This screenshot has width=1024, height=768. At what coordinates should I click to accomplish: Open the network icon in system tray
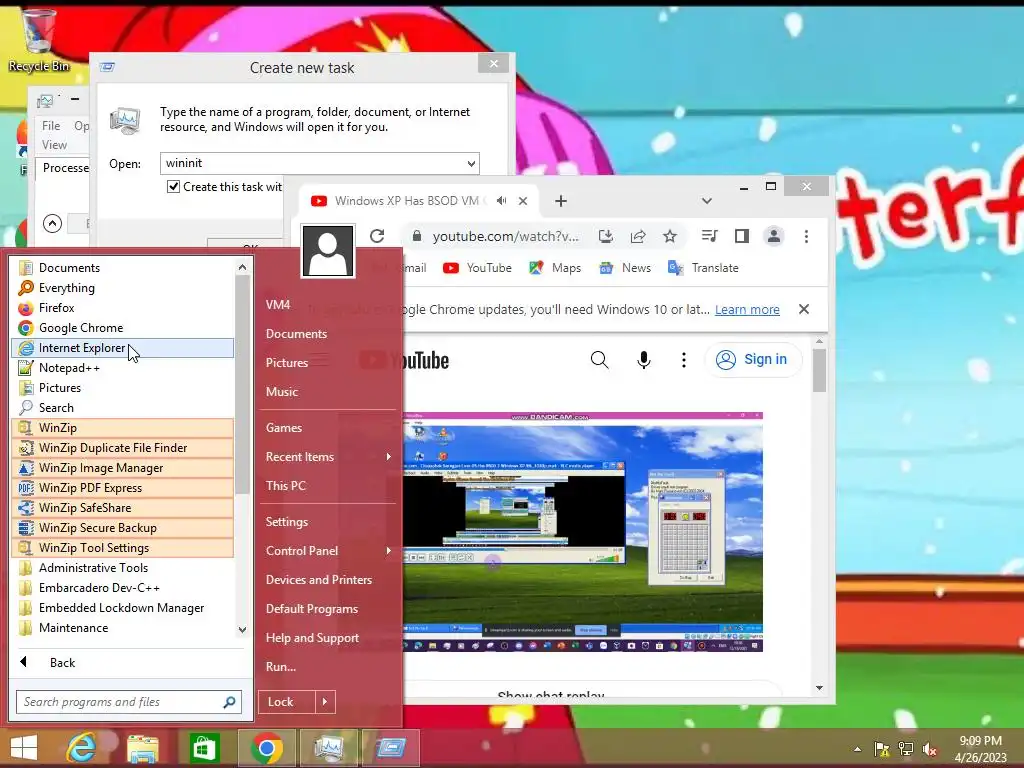click(x=906, y=749)
